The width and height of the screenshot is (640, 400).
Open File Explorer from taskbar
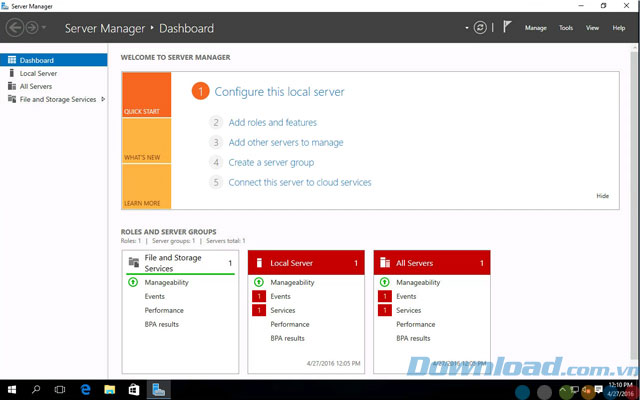[x=109, y=390]
